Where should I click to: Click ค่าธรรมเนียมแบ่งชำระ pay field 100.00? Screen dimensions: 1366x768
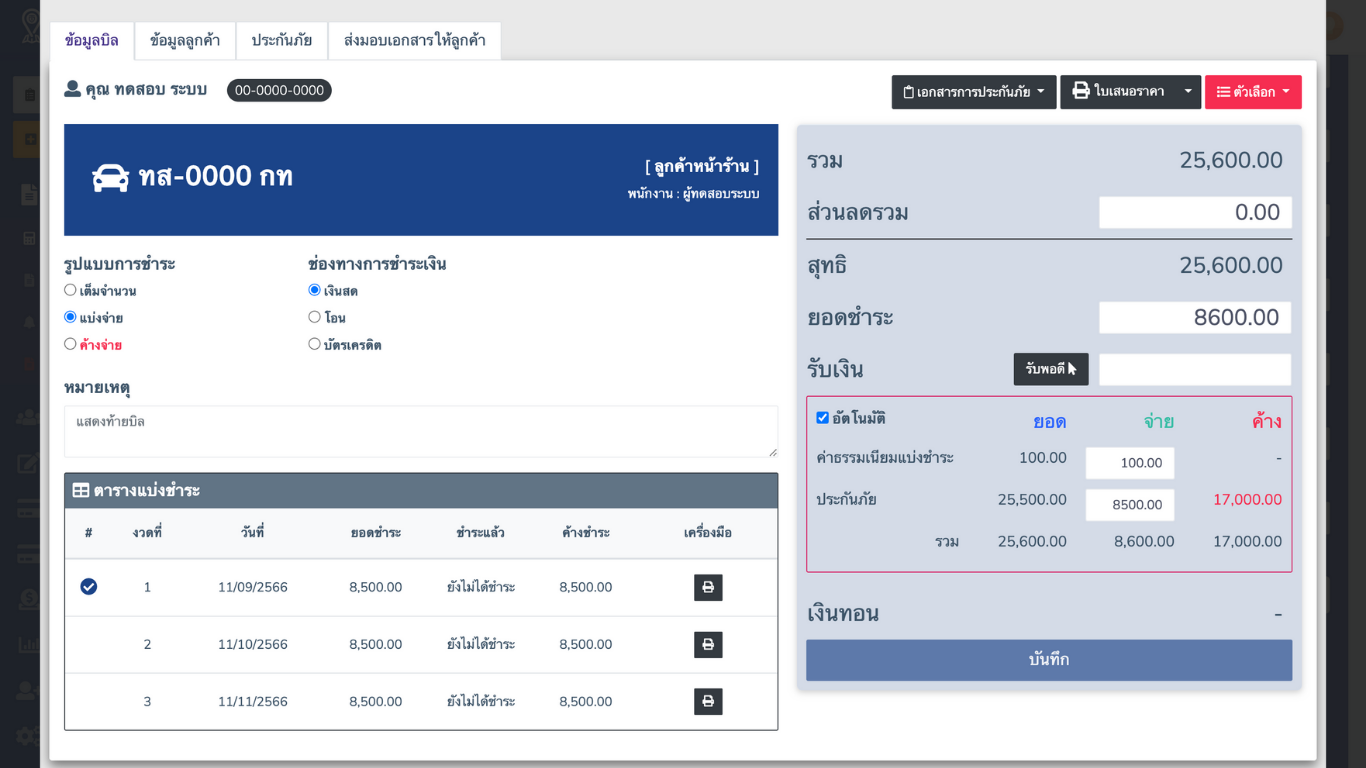tap(1130, 463)
